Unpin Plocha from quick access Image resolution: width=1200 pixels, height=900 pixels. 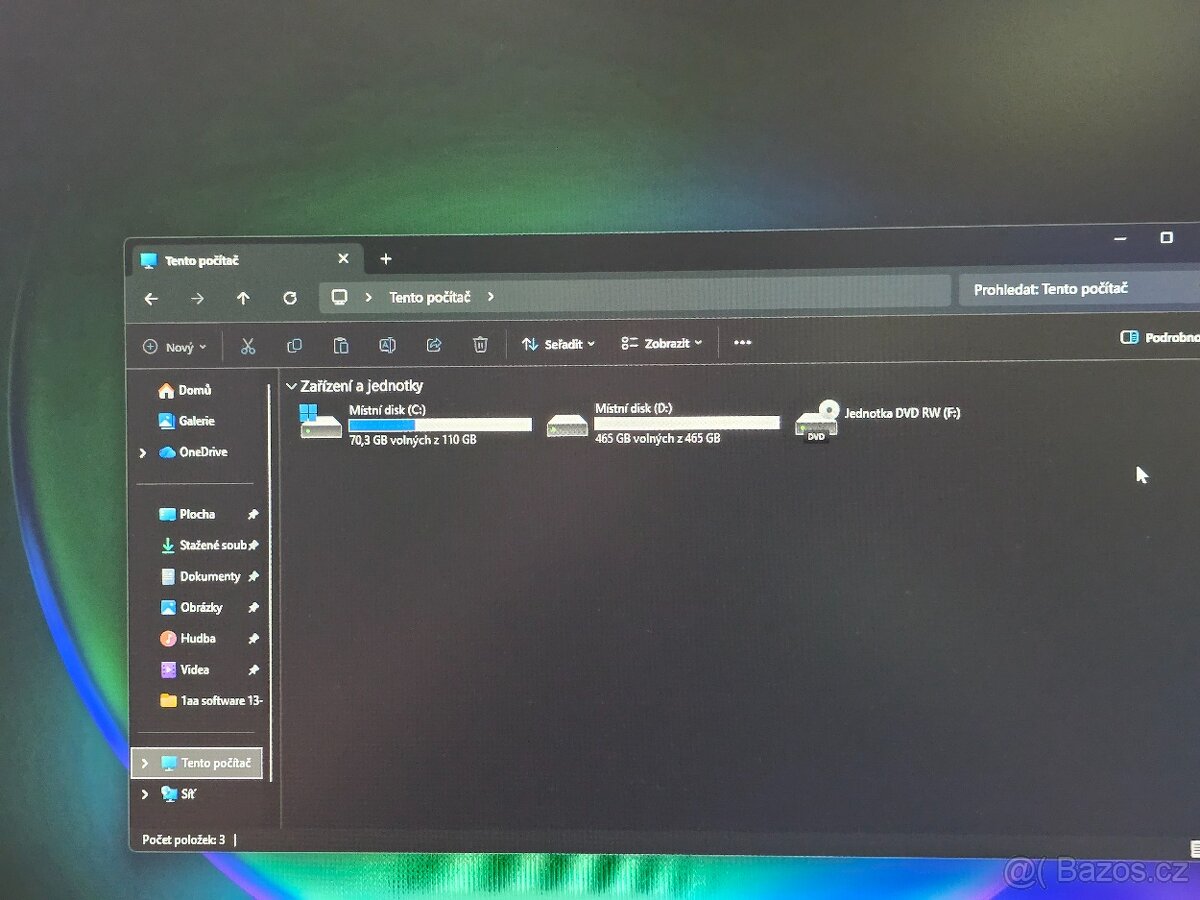pos(254,514)
